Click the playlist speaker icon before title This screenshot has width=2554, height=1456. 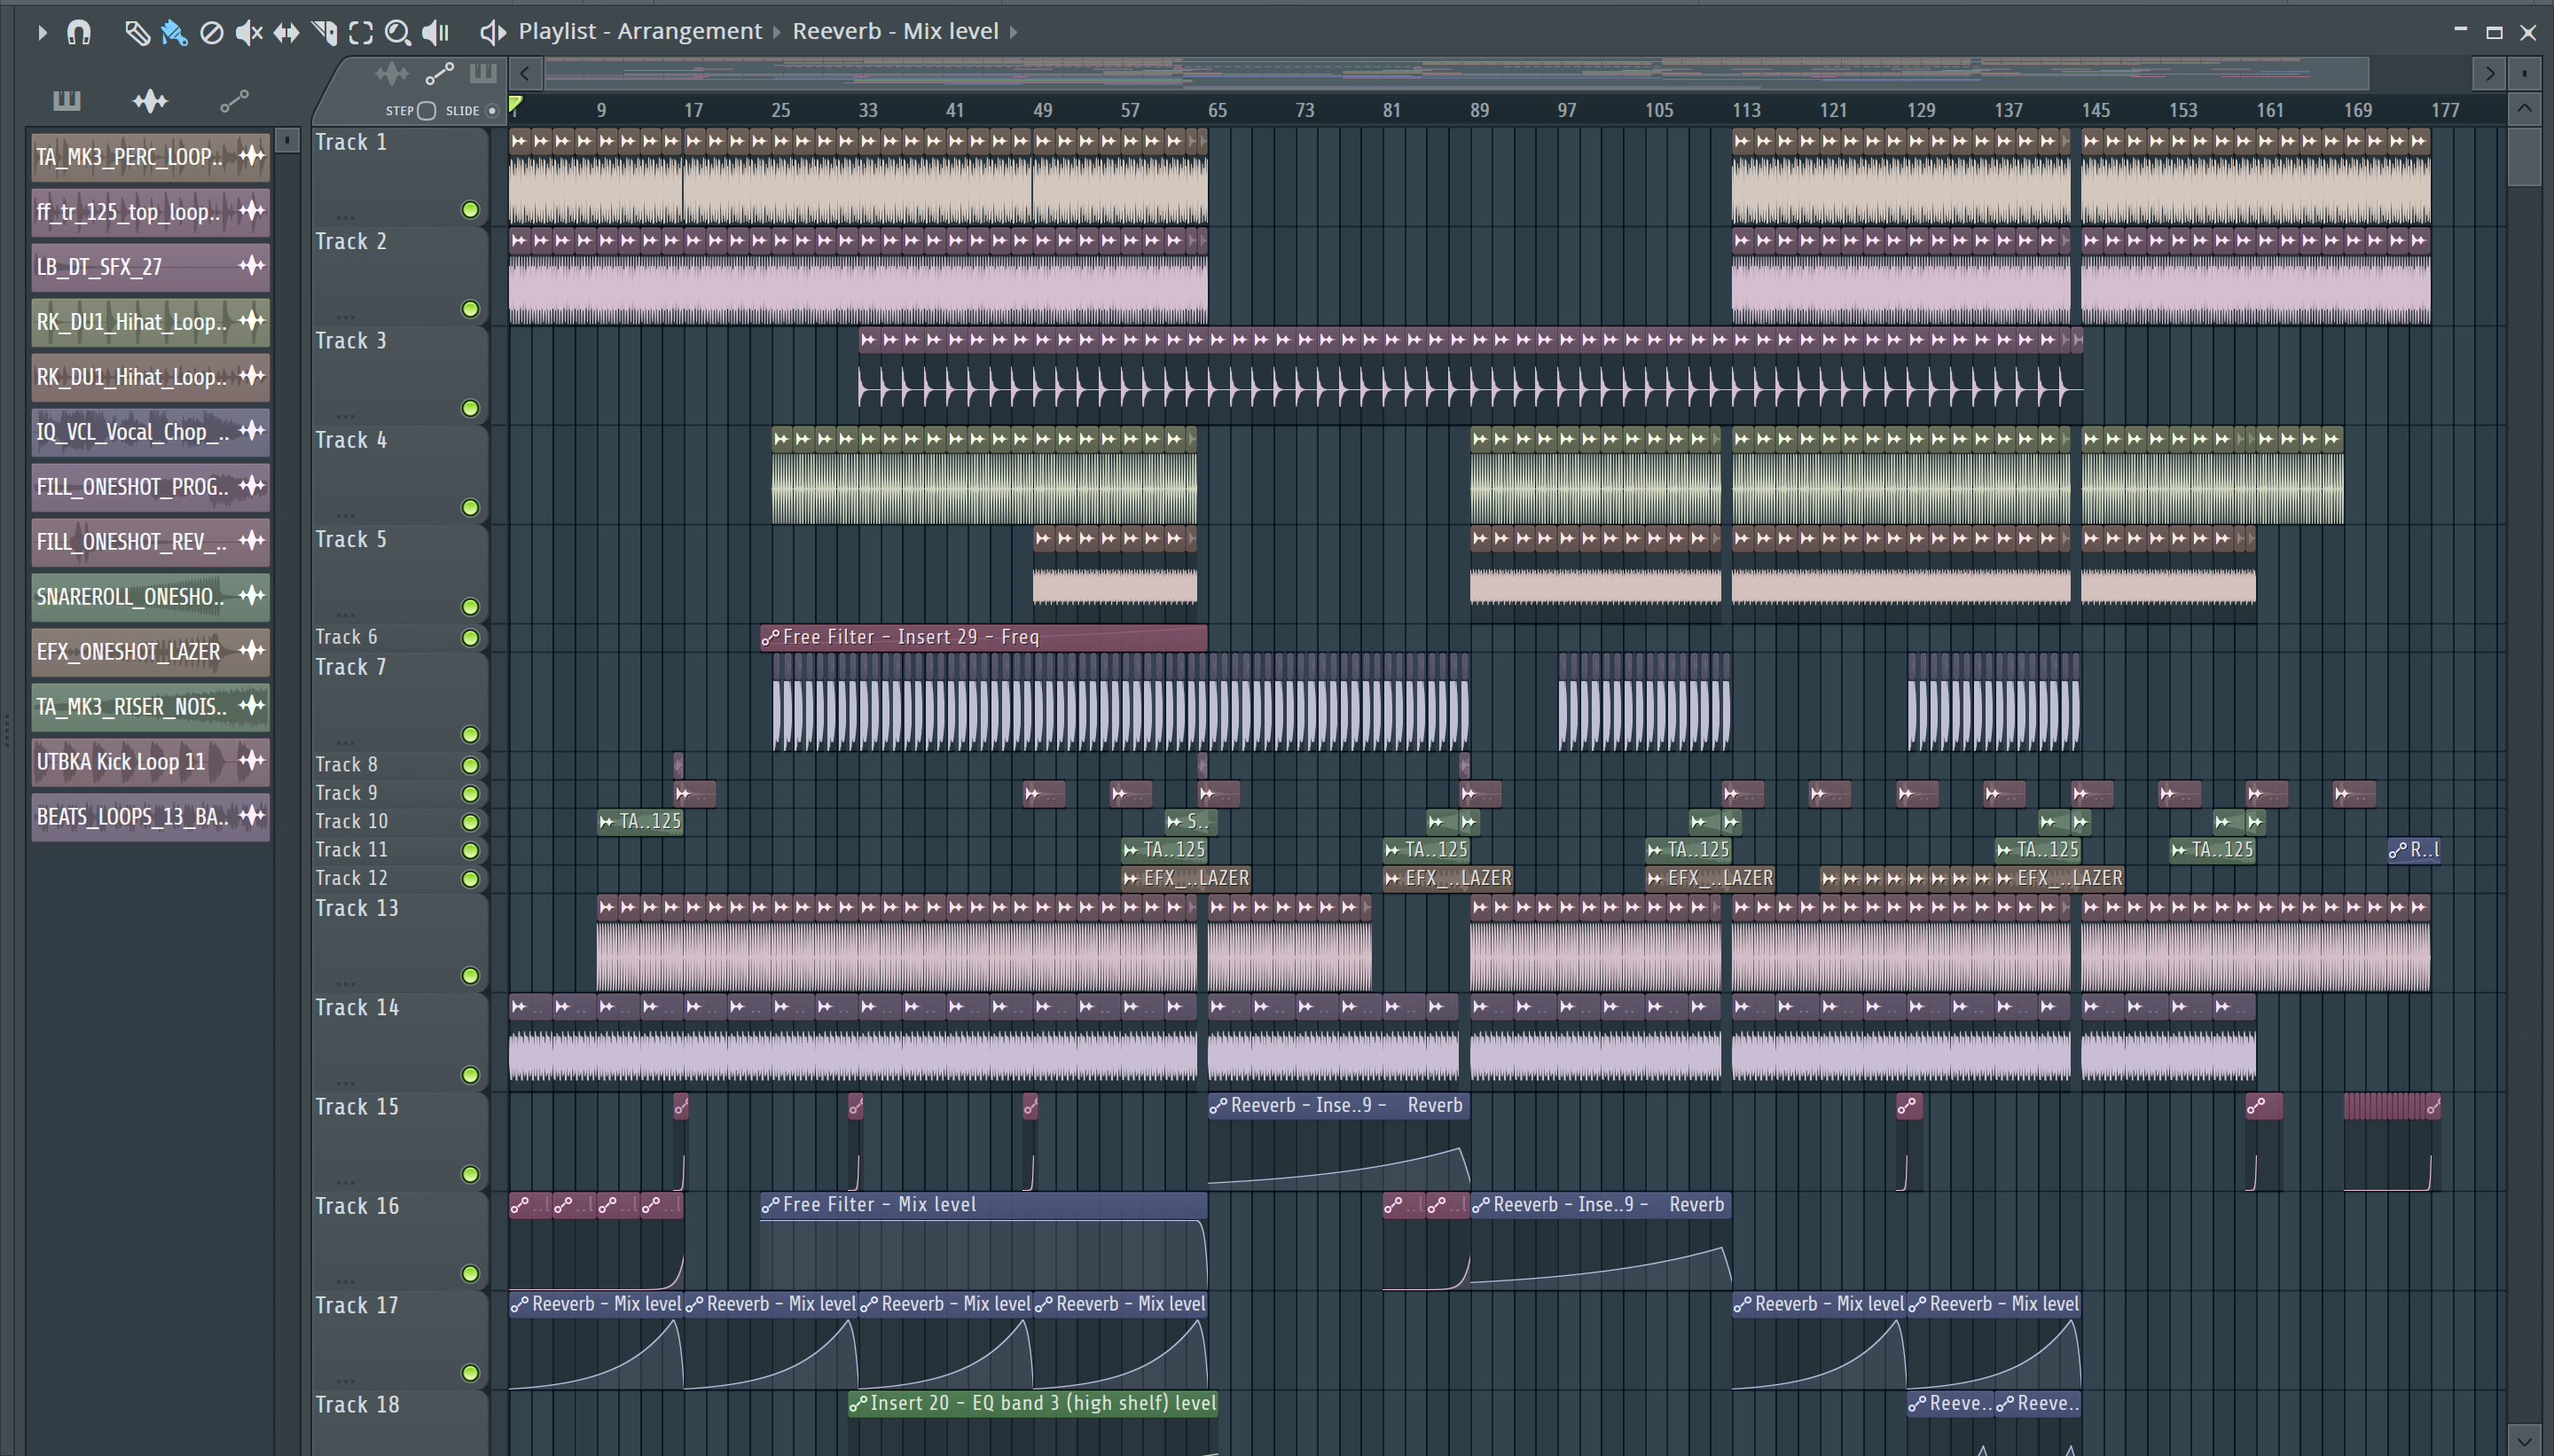pos(492,33)
